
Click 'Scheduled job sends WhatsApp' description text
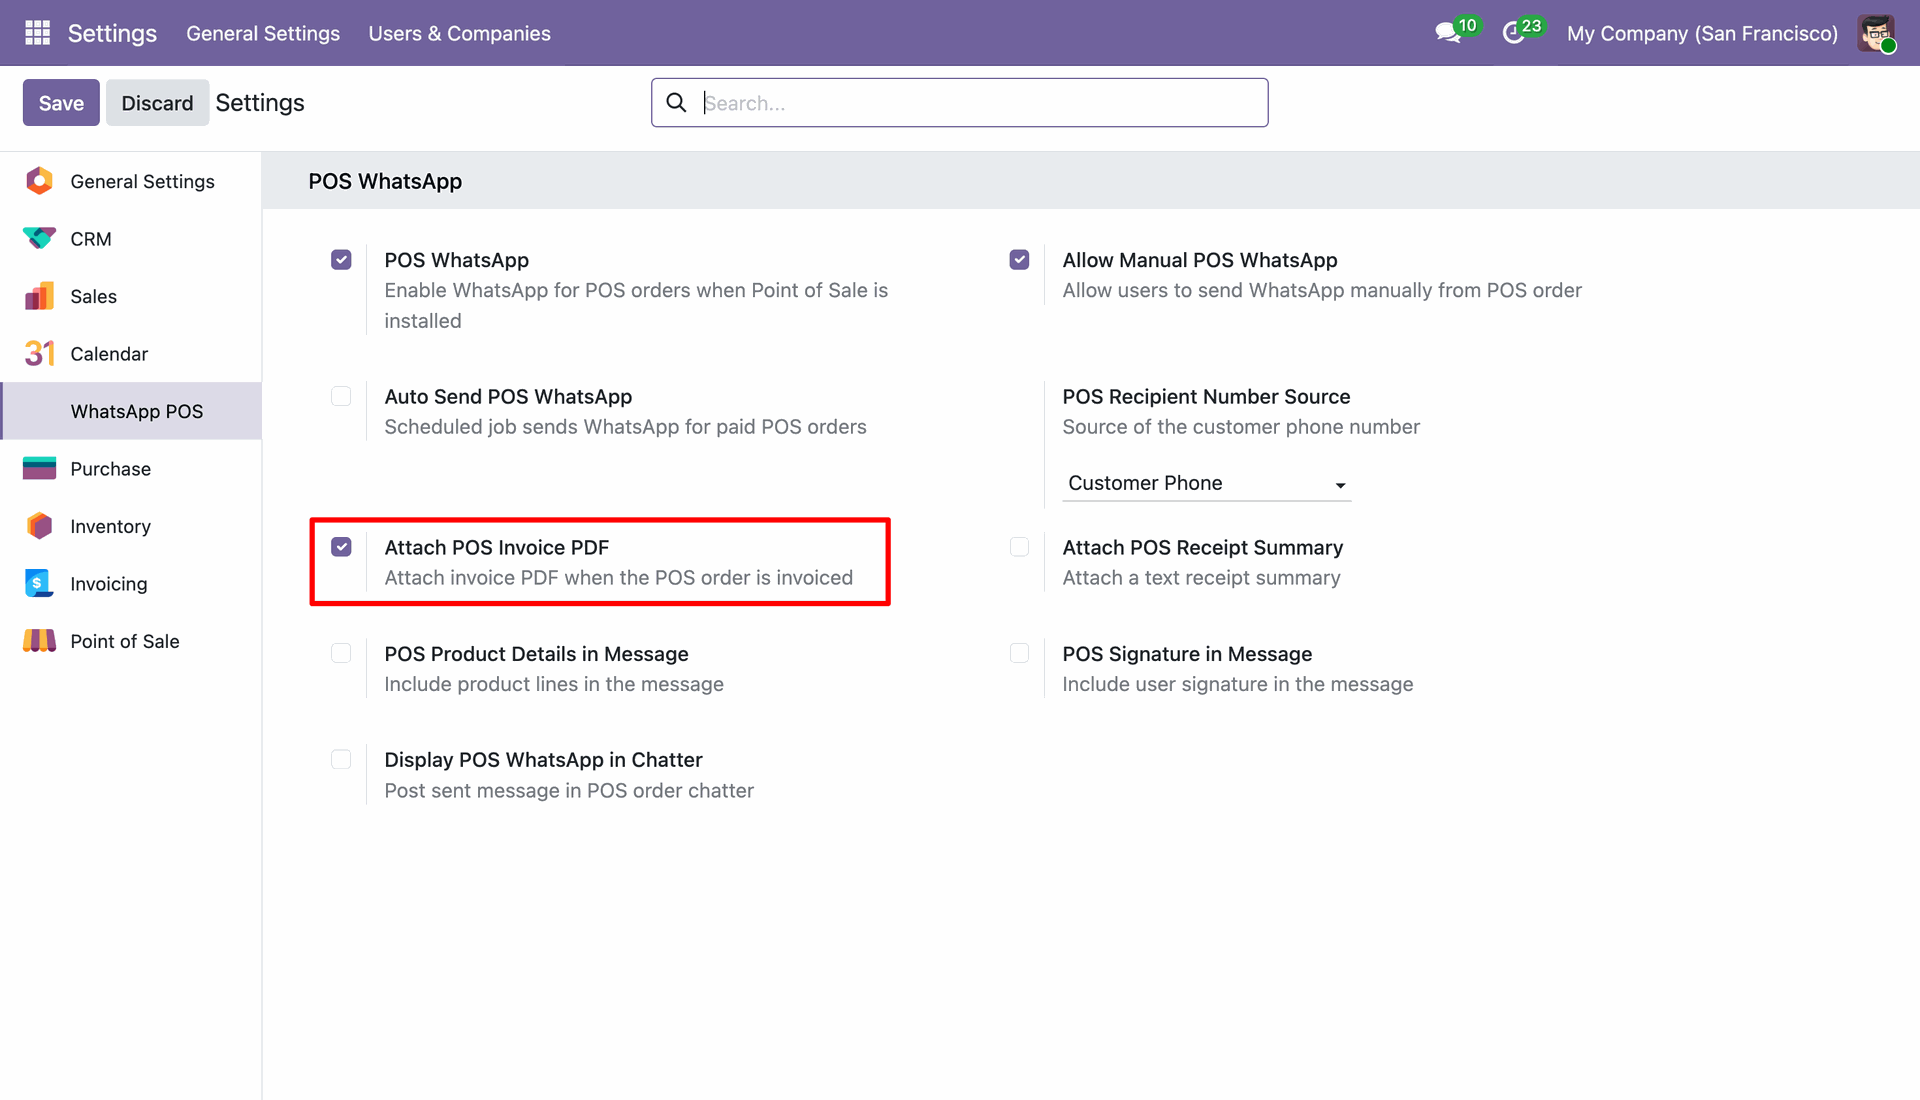[625, 427]
